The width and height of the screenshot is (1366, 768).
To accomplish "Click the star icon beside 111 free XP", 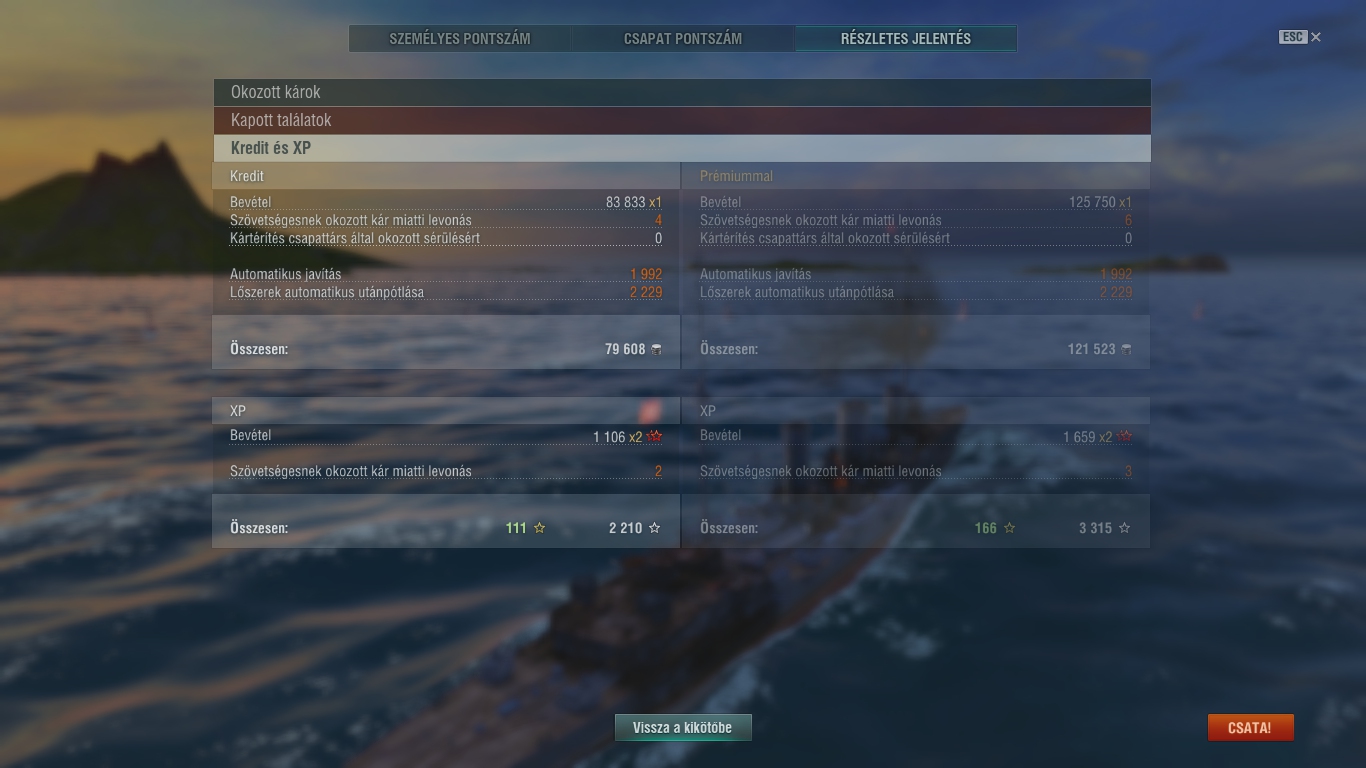I will (x=540, y=528).
